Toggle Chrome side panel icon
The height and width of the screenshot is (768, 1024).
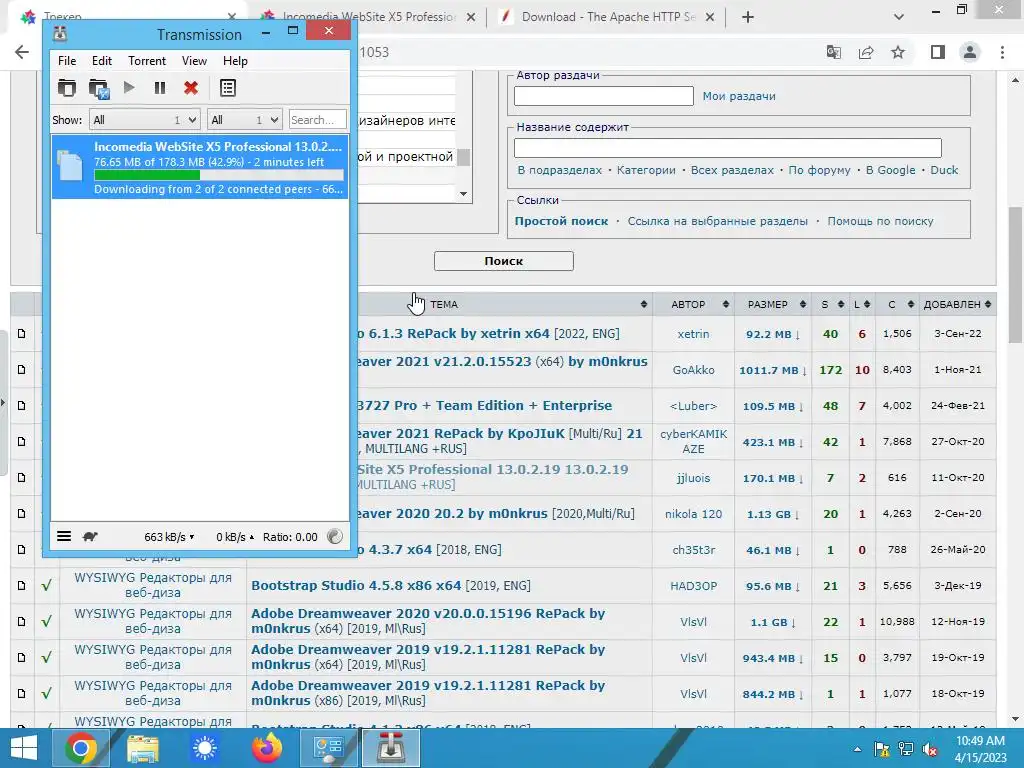coord(938,52)
